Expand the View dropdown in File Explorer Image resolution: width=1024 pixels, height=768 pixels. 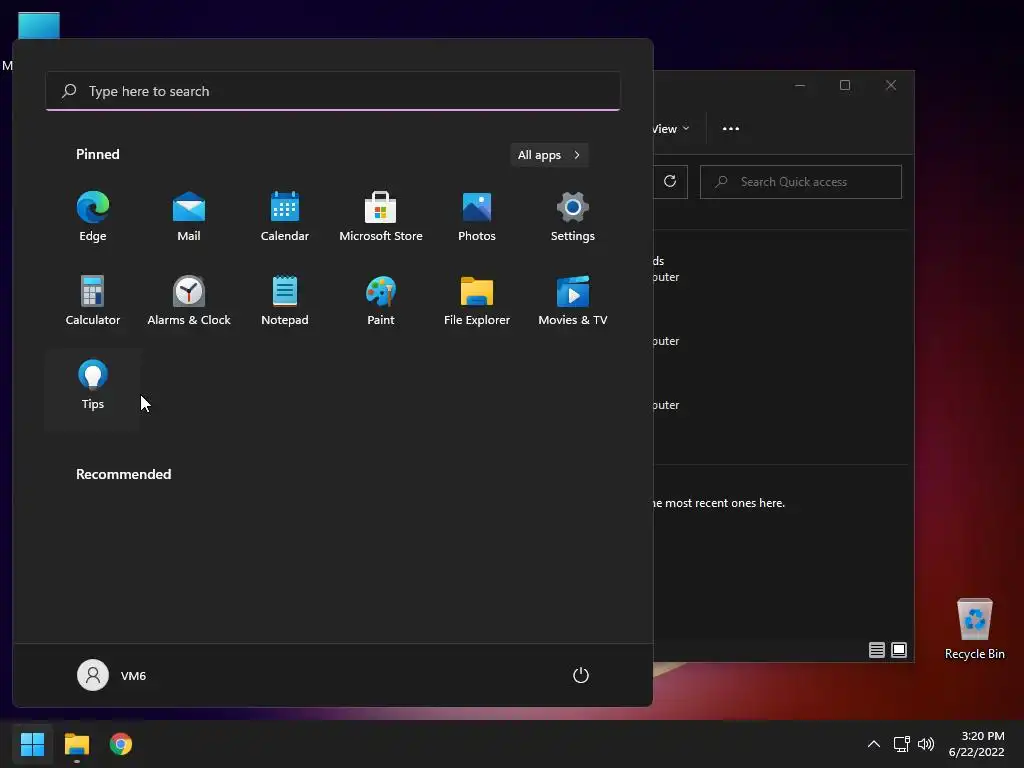coord(671,129)
